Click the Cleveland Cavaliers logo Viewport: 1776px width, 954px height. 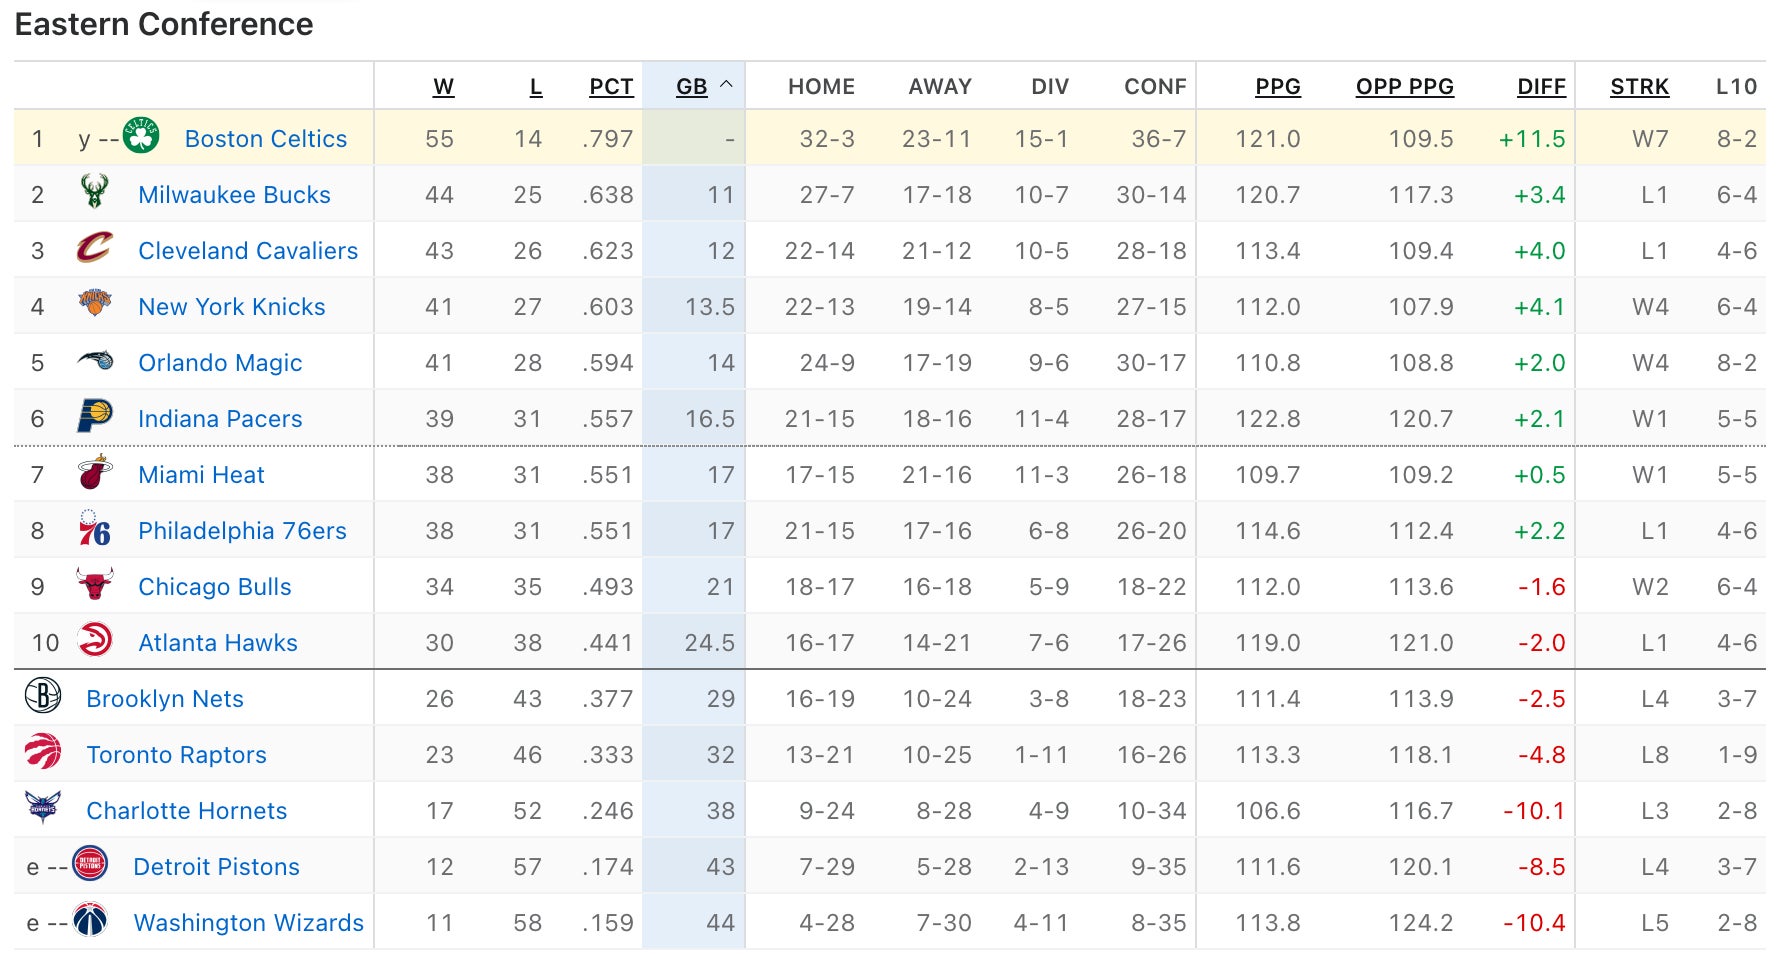[95, 248]
